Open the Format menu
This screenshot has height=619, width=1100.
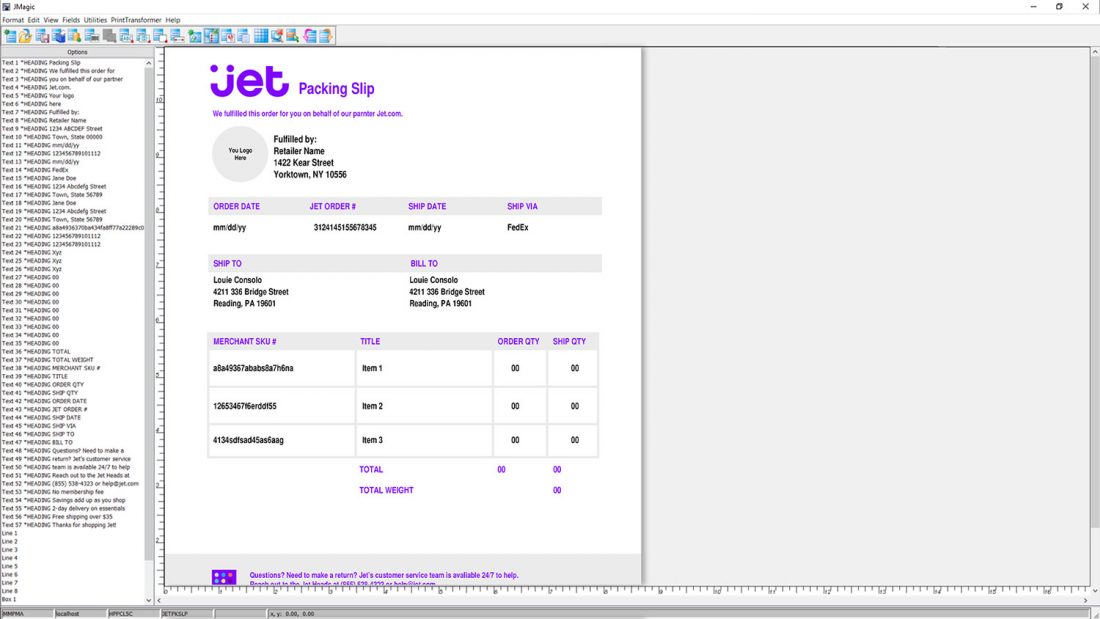coord(14,18)
